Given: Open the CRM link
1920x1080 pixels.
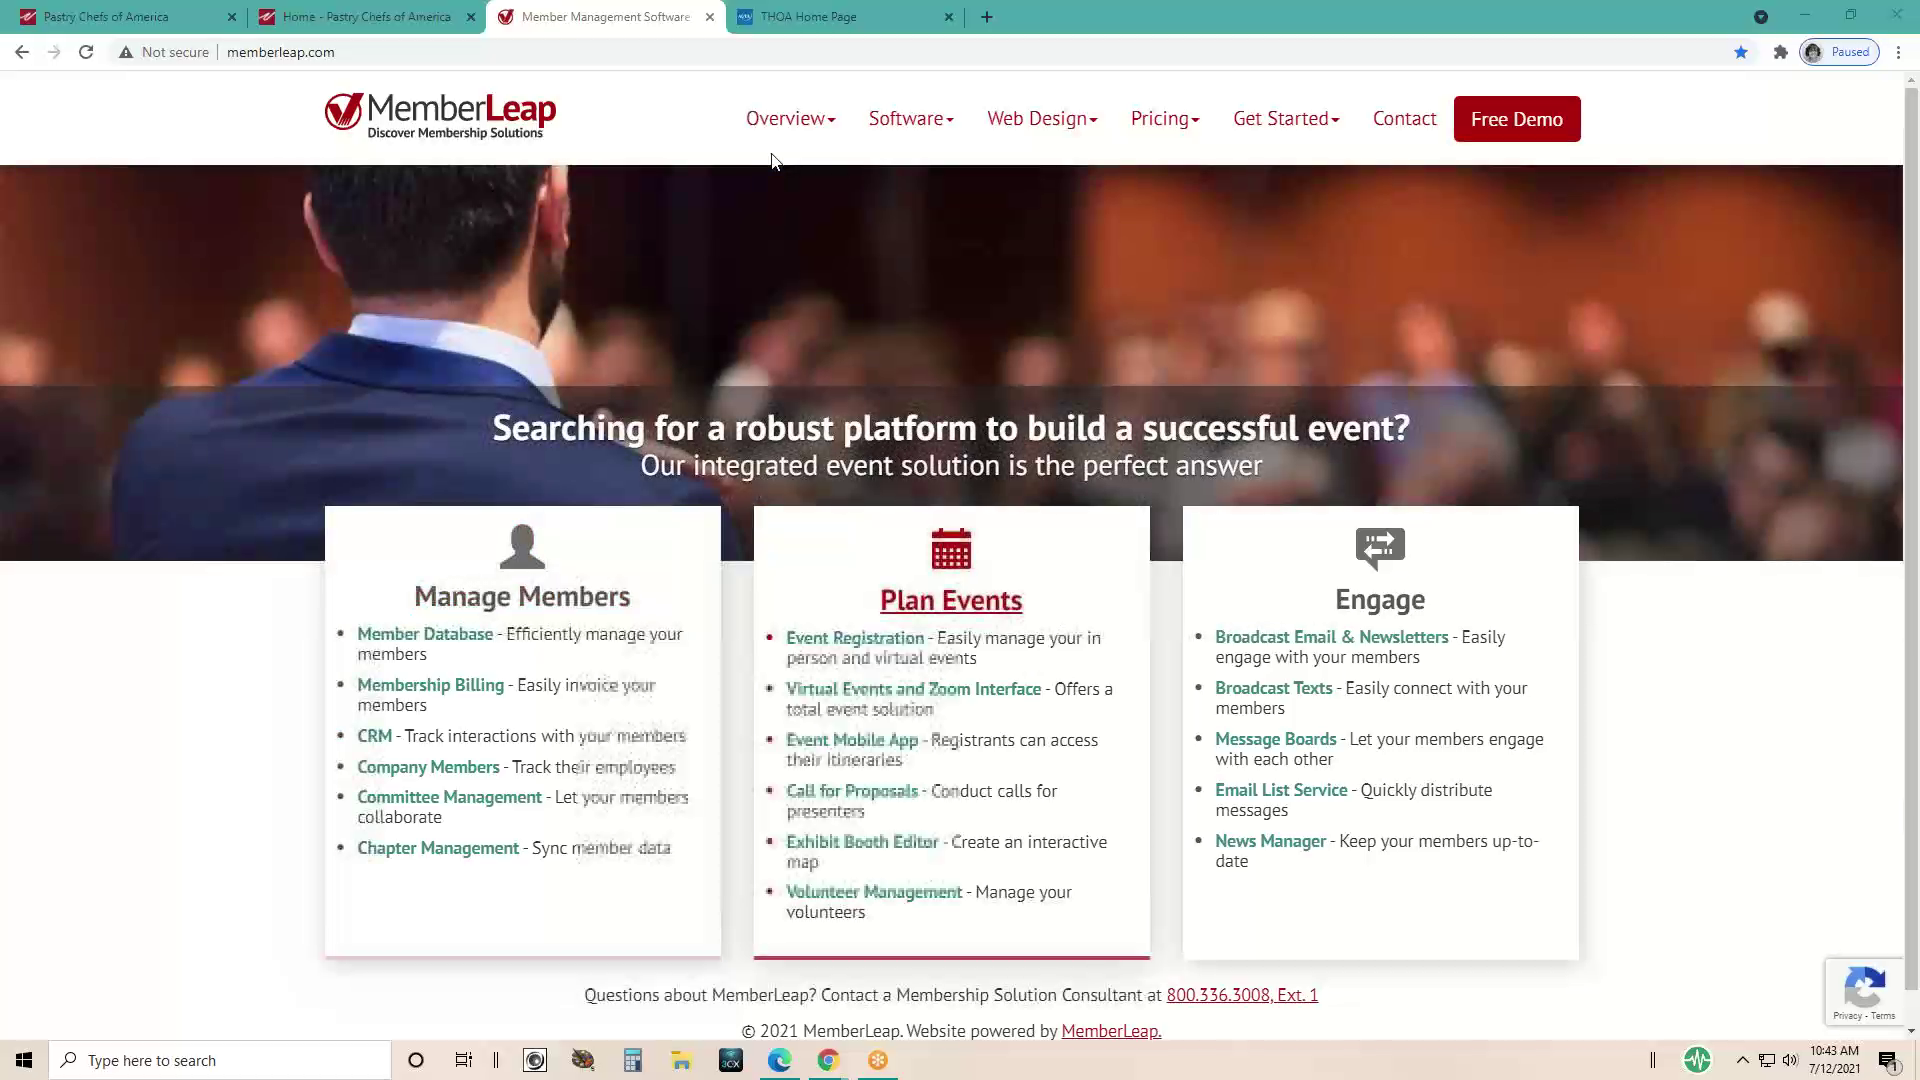Looking at the screenshot, I should [375, 736].
